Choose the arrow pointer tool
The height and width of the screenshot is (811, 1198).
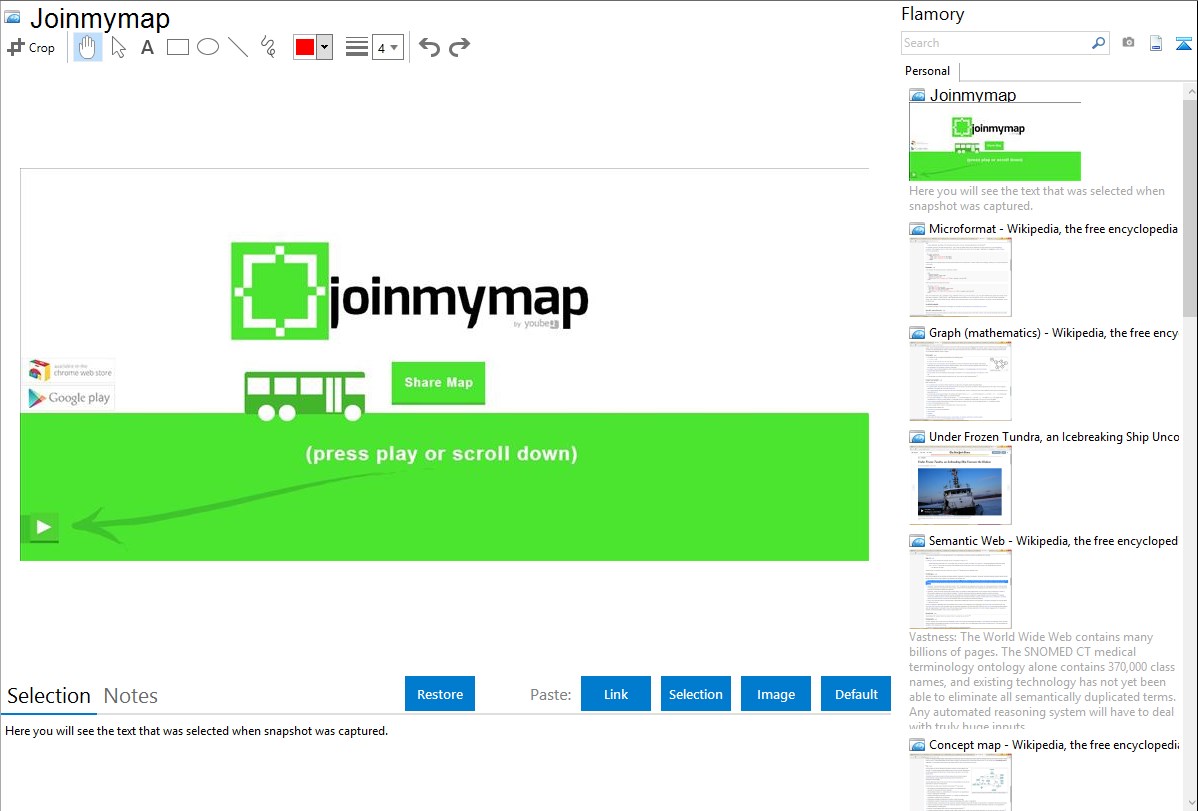pos(118,47)
